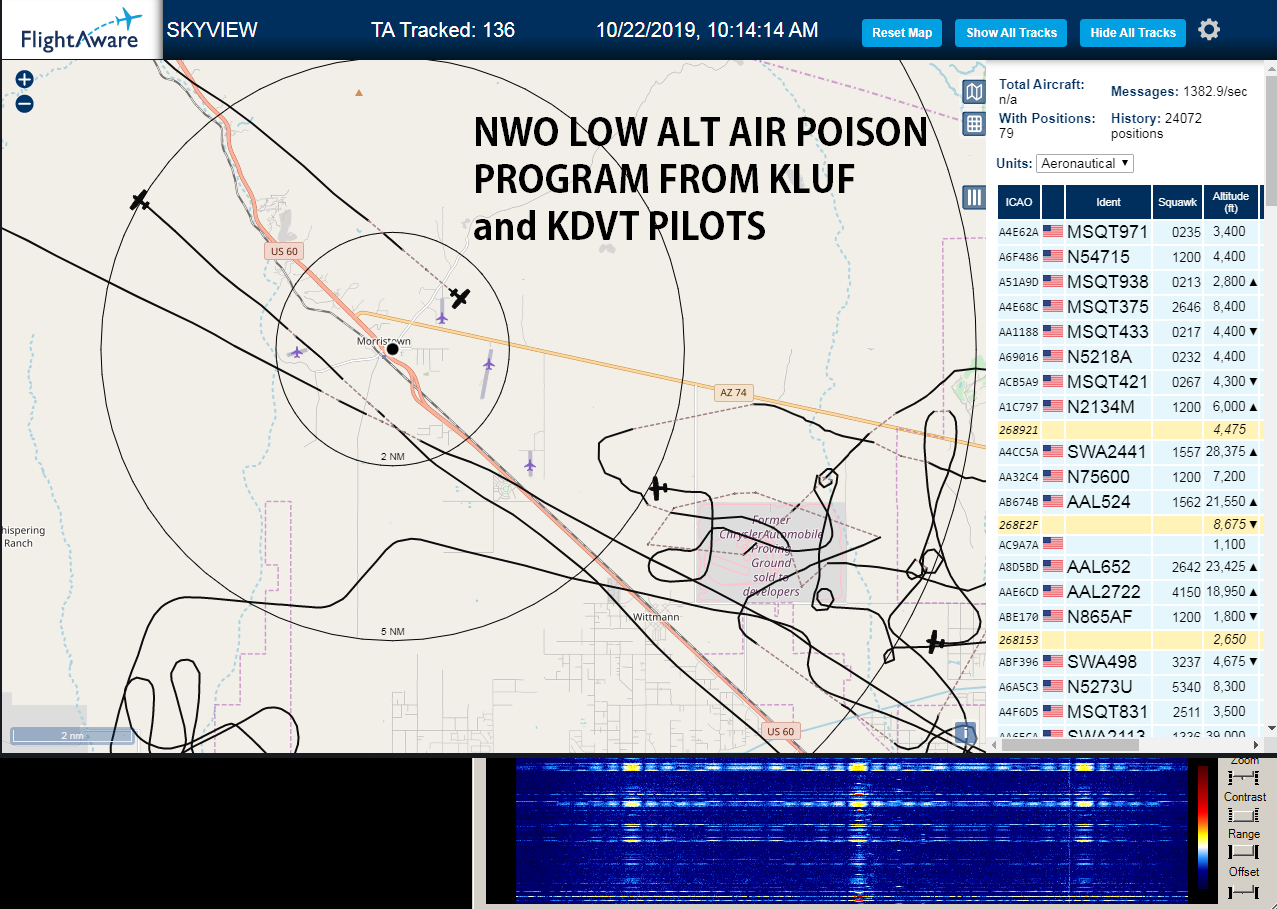Click the waterfall spectrum display
This screenshot has height=909, width=1277.
tap(850, 830)
